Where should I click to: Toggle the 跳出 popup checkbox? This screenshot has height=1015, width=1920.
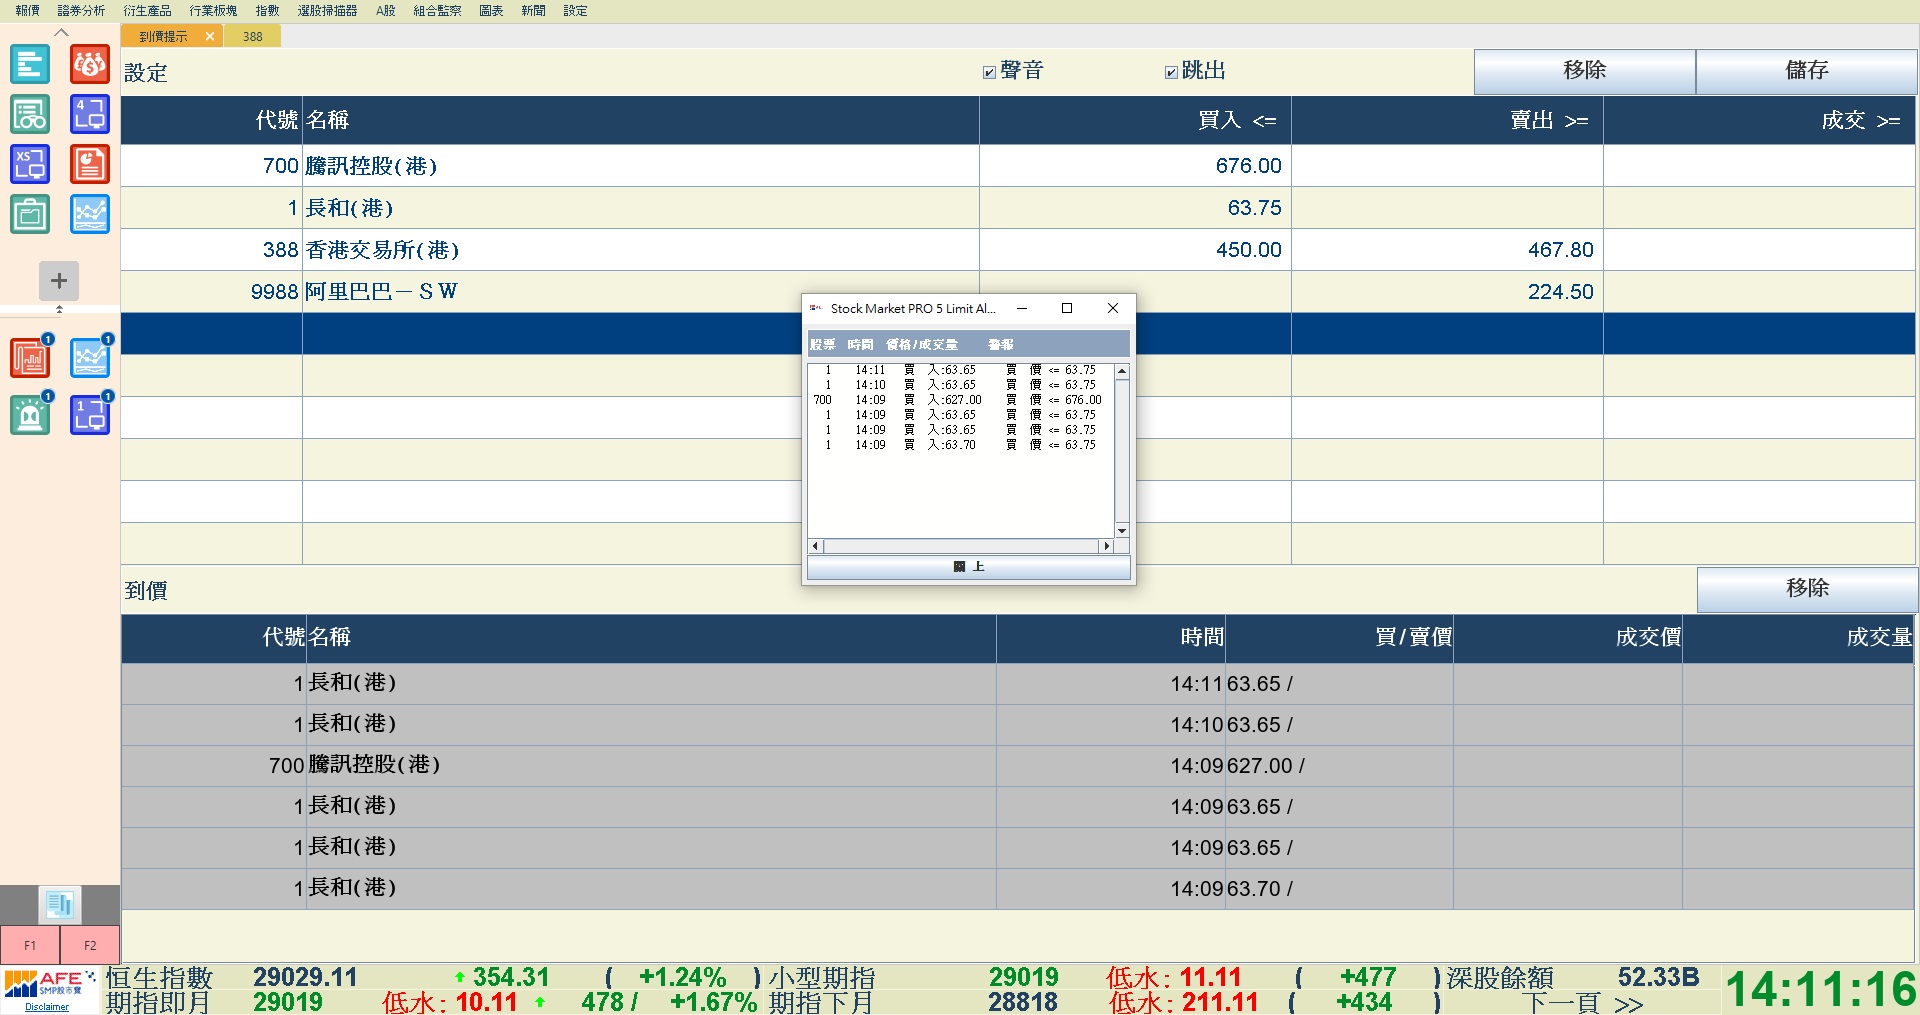pyautogui.click(x=1171, y=72)
